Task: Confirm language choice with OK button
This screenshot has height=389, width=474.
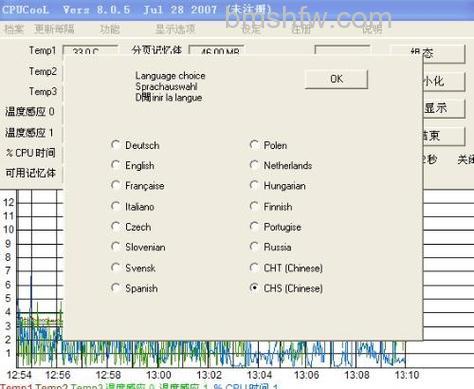Action: click(x=336, y=79)
